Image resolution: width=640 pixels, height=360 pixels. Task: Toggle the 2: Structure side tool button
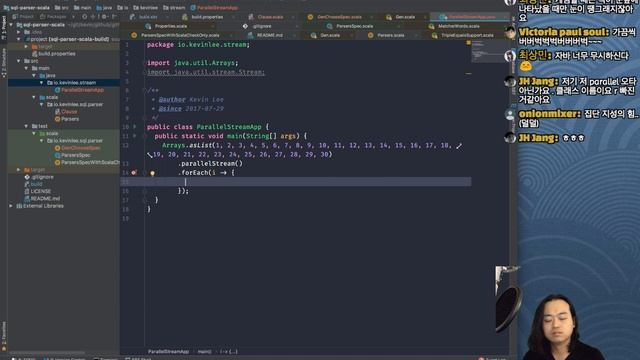pyautogui.click(x=4, y=62)
